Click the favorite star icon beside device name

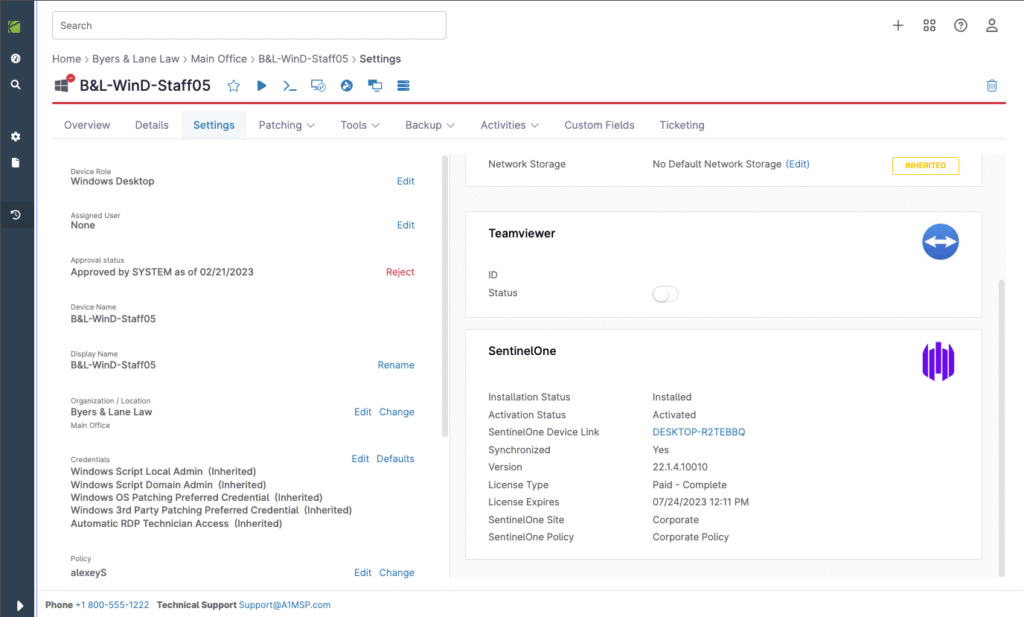(x=234, y=86)
